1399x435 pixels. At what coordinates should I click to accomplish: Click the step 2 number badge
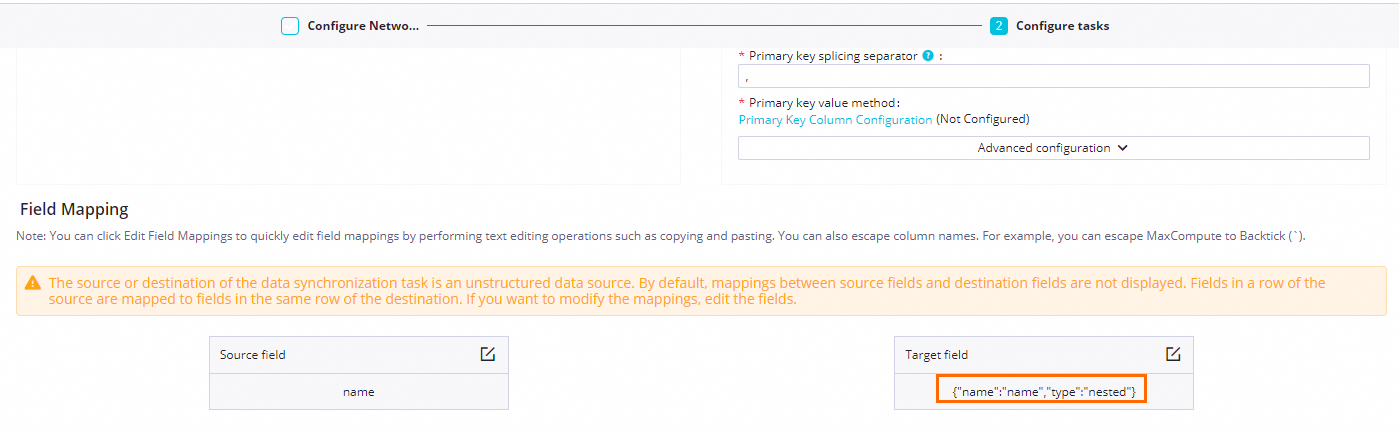998,26
